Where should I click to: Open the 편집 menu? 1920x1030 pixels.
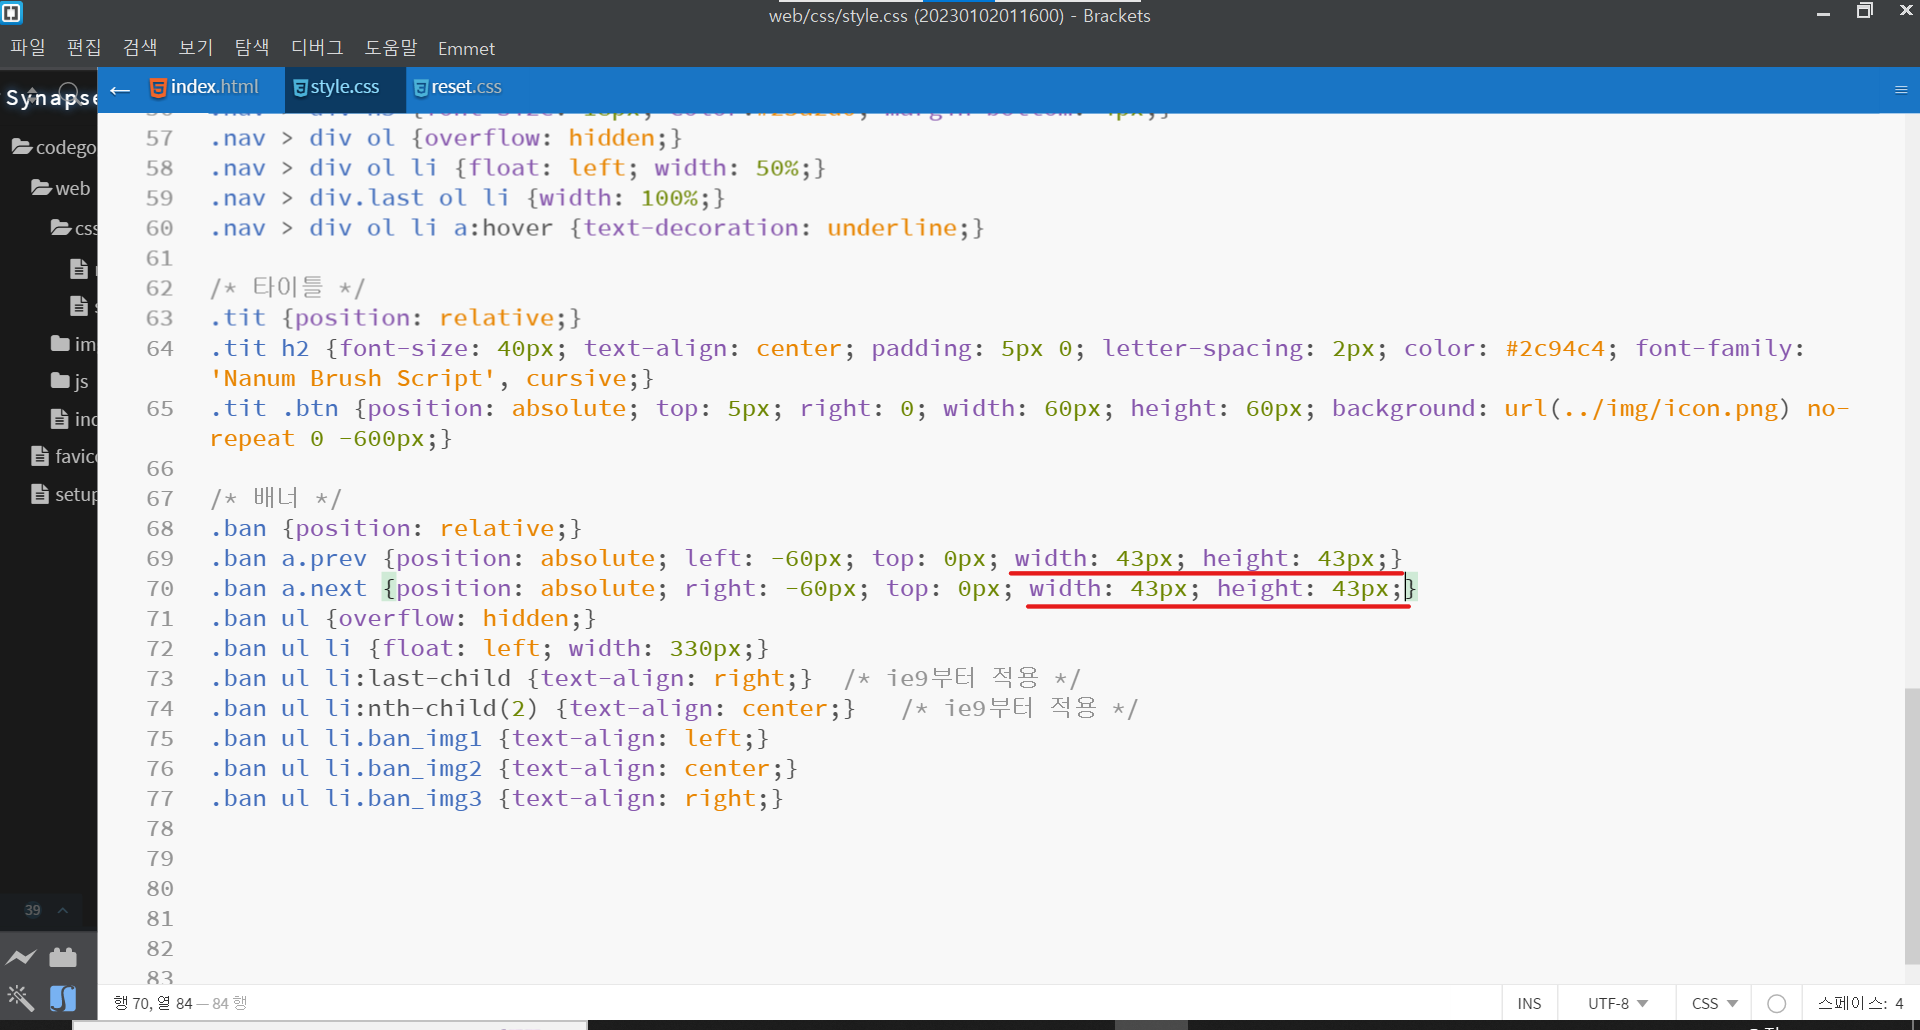pos(84,47)
